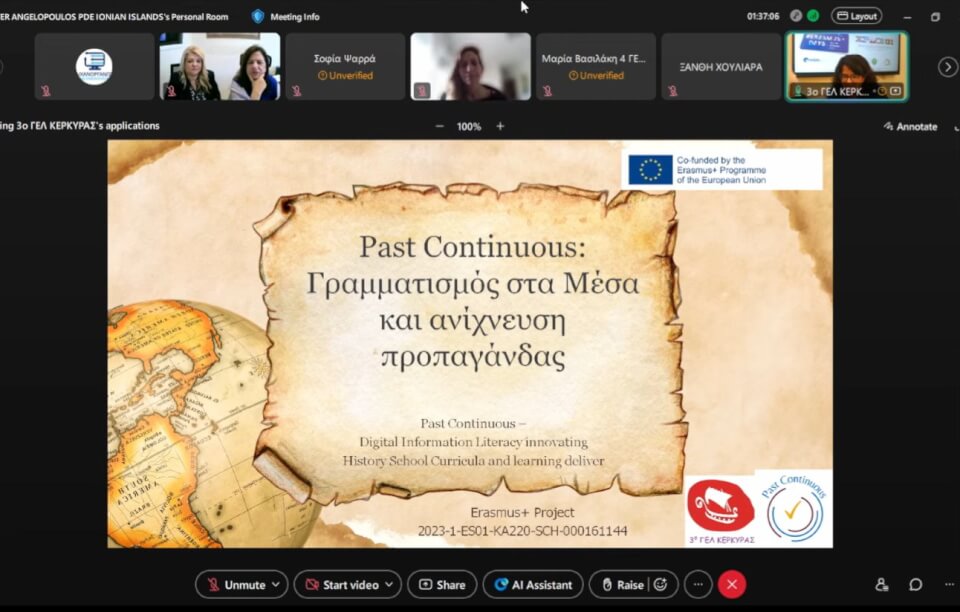The image size is (960, 612).
Task: Open more options ellipsis in control bar
Action: [x=698, y=585]
